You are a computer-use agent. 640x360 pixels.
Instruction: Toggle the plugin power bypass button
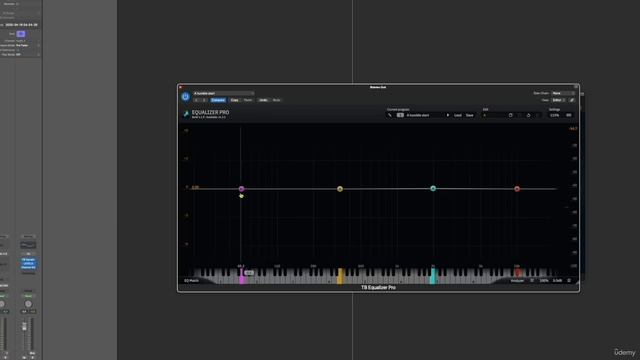click(x=185, y=97)
